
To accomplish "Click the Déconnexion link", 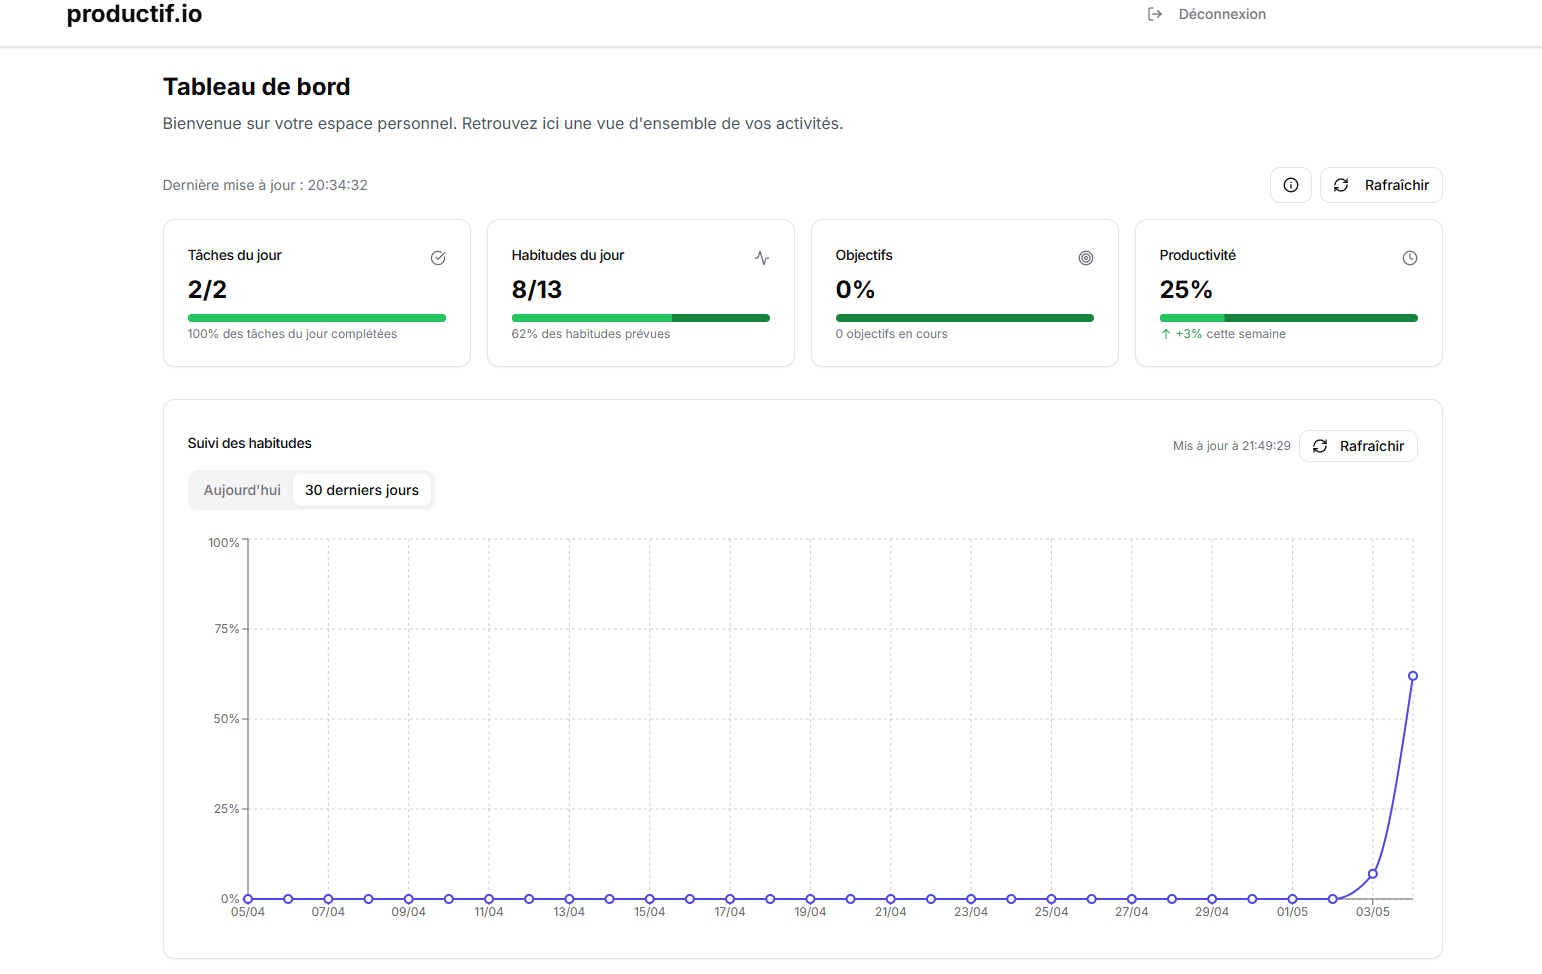I will [1222, 14].
